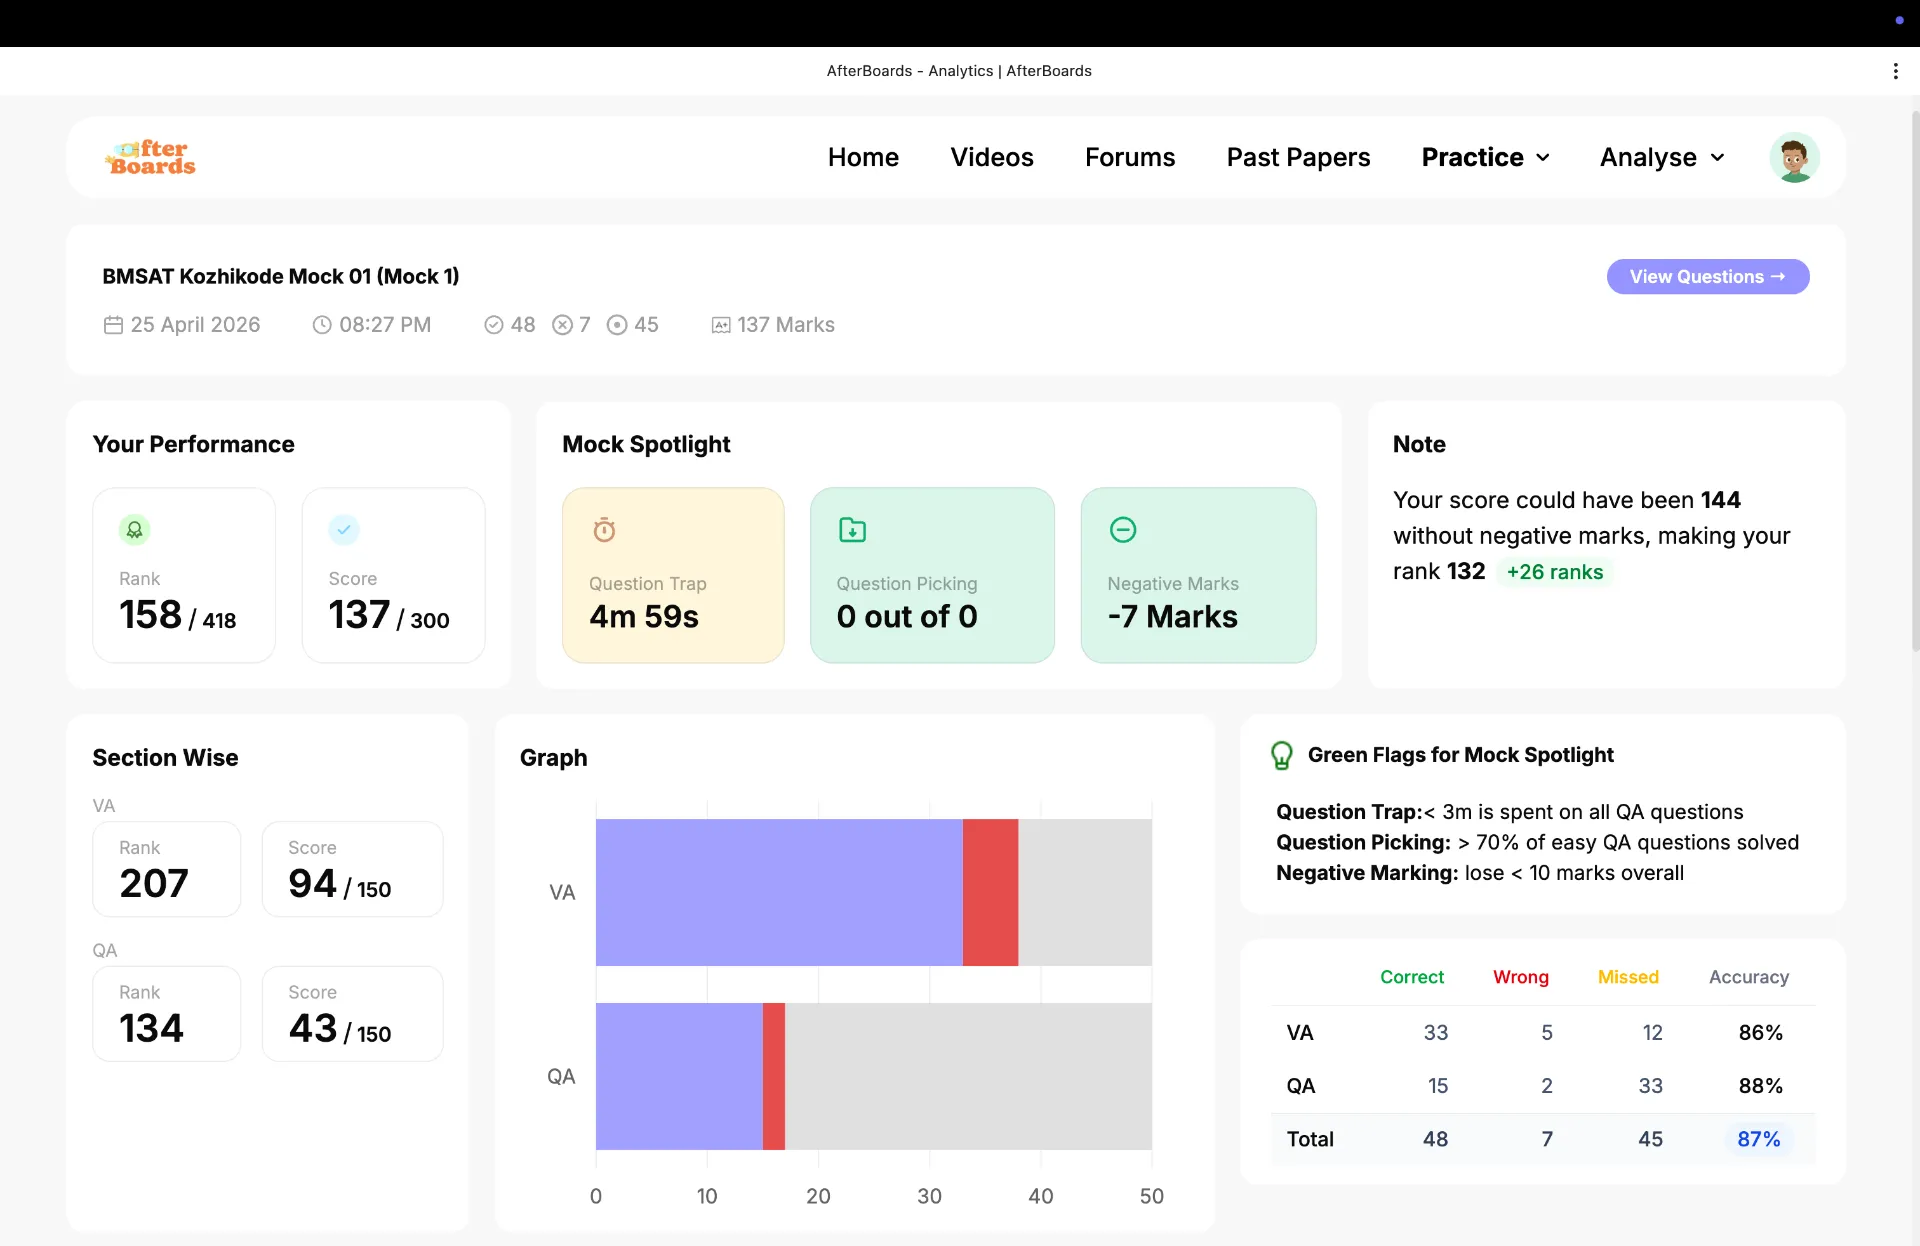Click the purple correct bar for VA

[779, 892]
